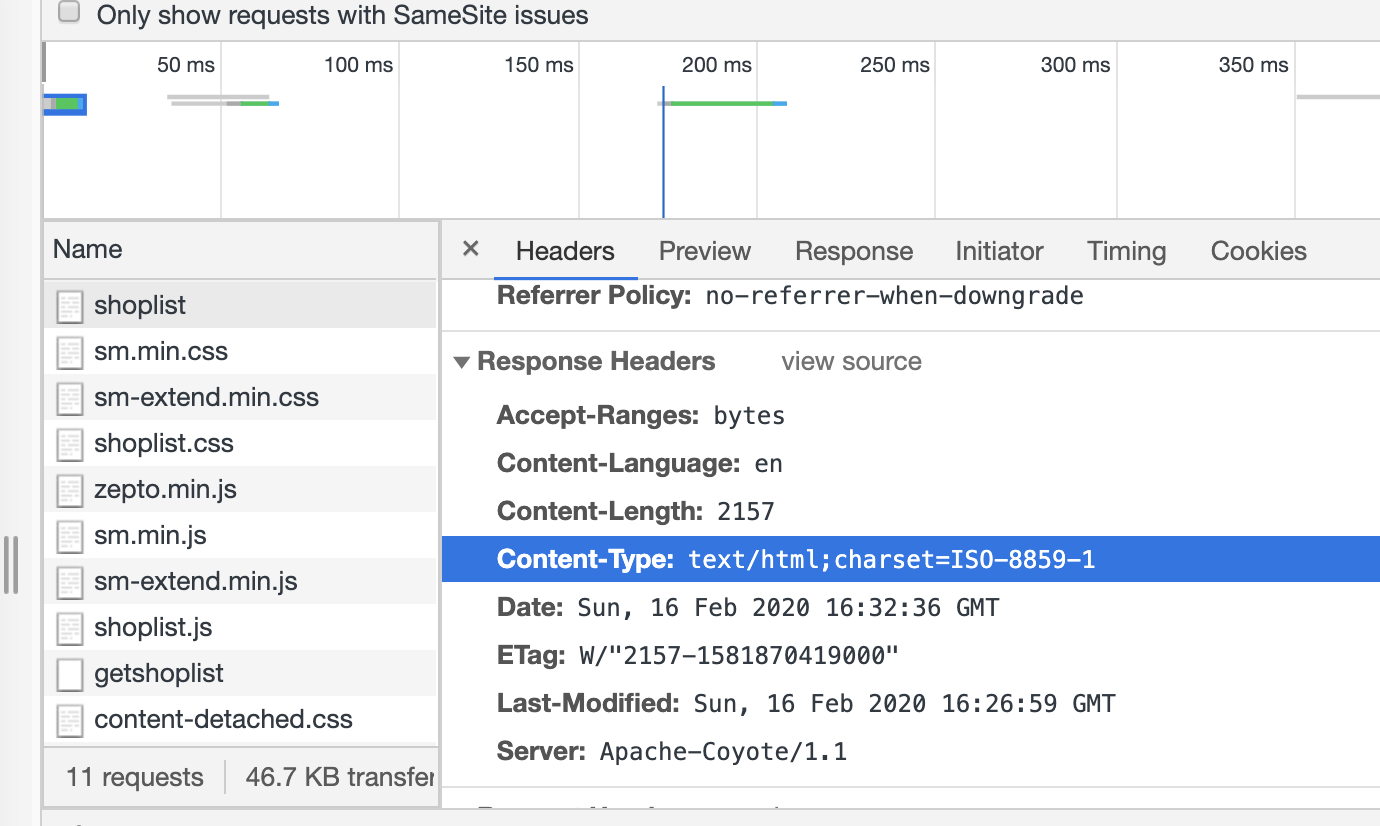Viewport: 1380px width, 826px height.
Task: Click the 250 ms timeline tick
Action: [x=895, y=65]
